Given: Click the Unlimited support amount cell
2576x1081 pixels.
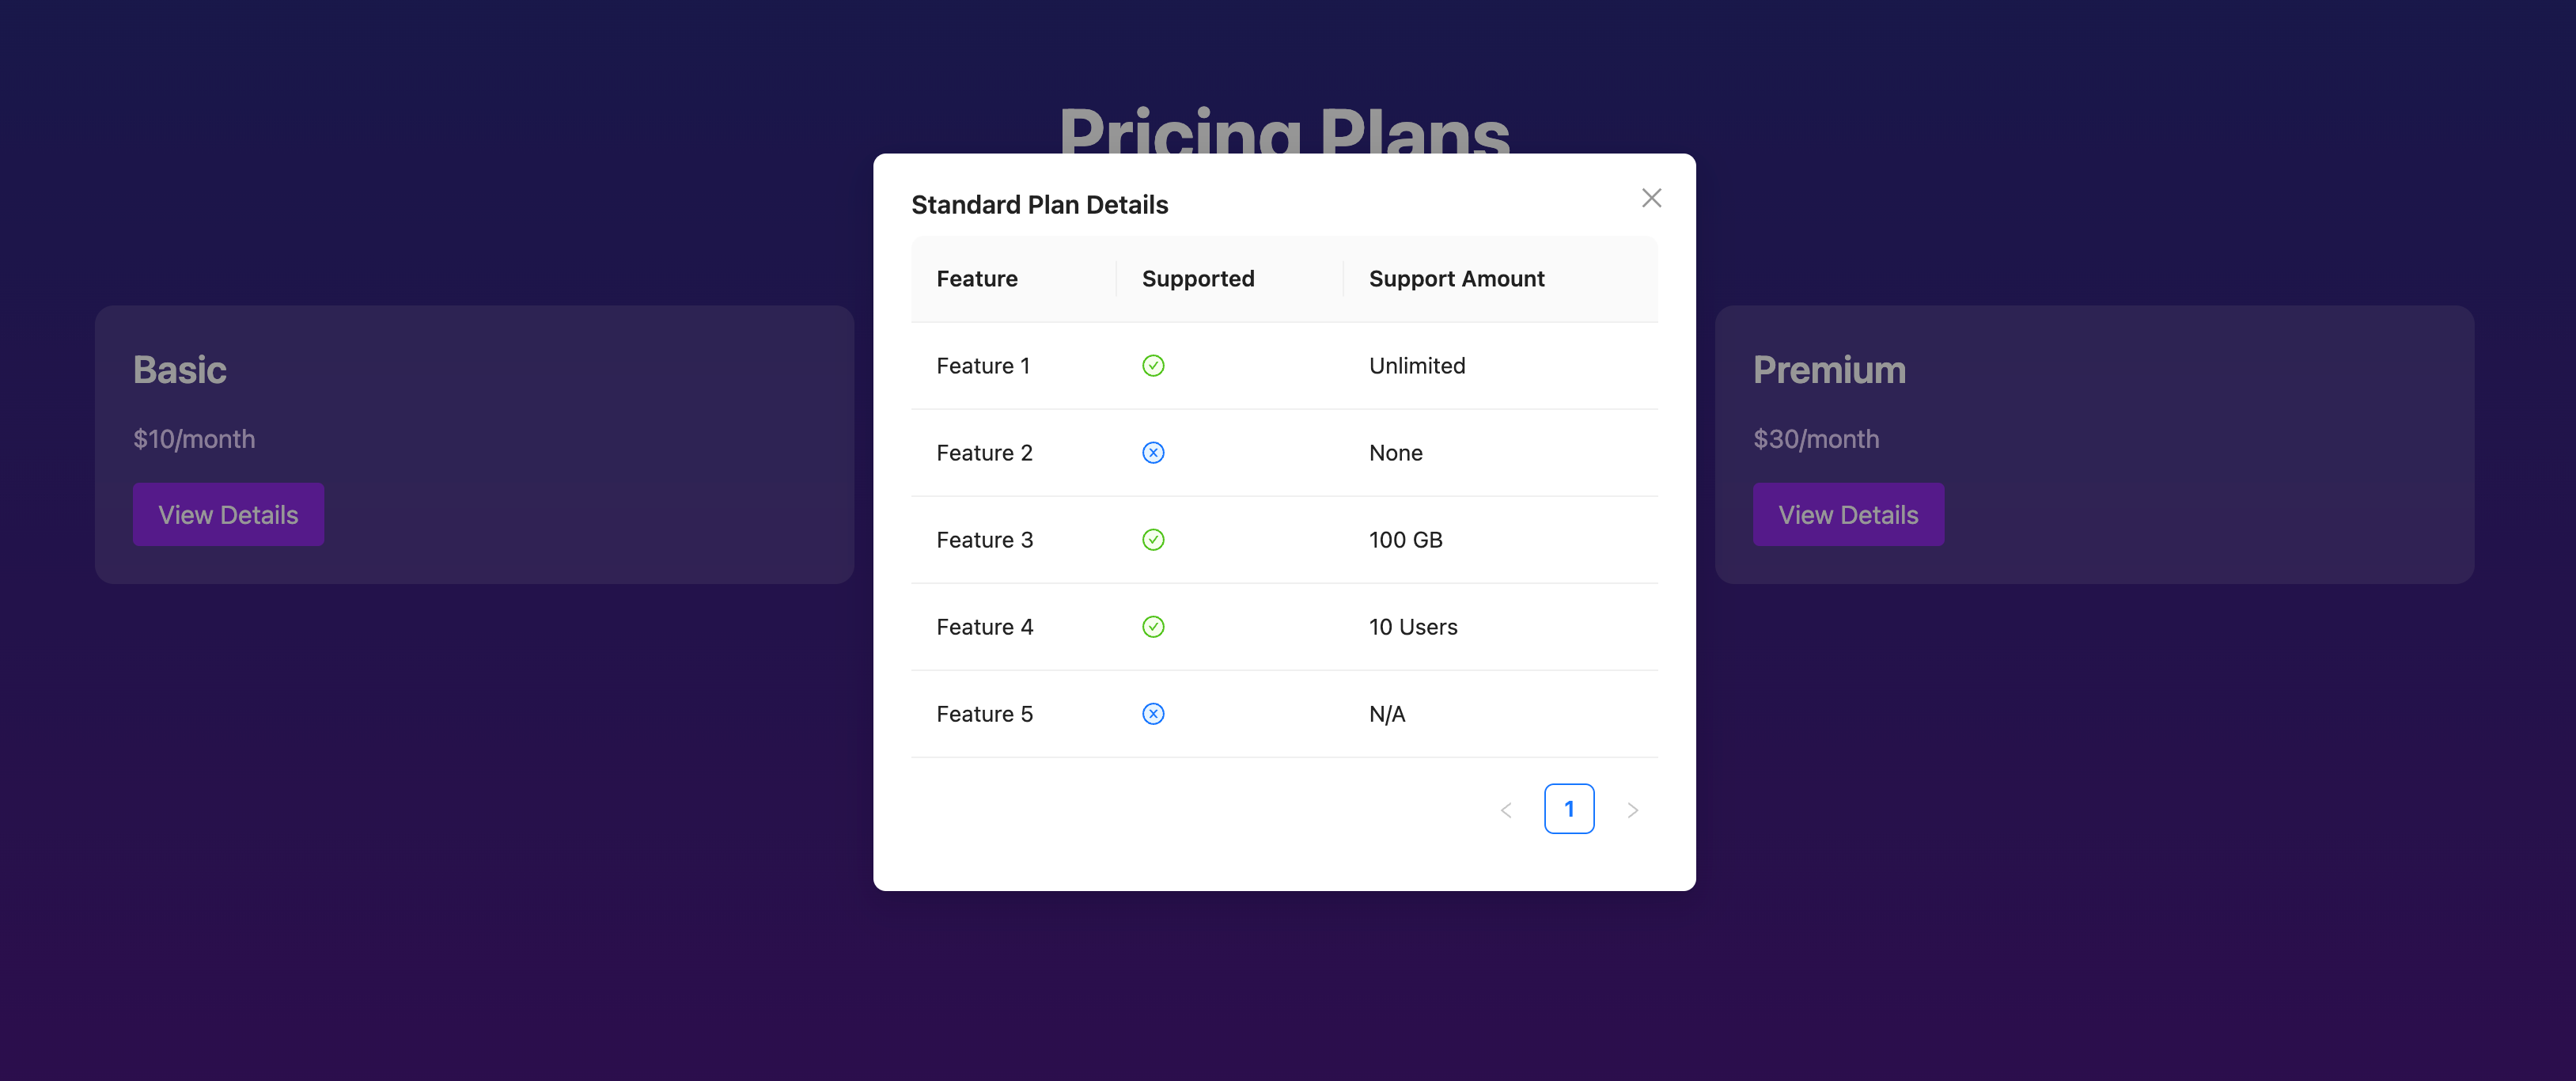Looking at the screenshot, I should 1417,366.
